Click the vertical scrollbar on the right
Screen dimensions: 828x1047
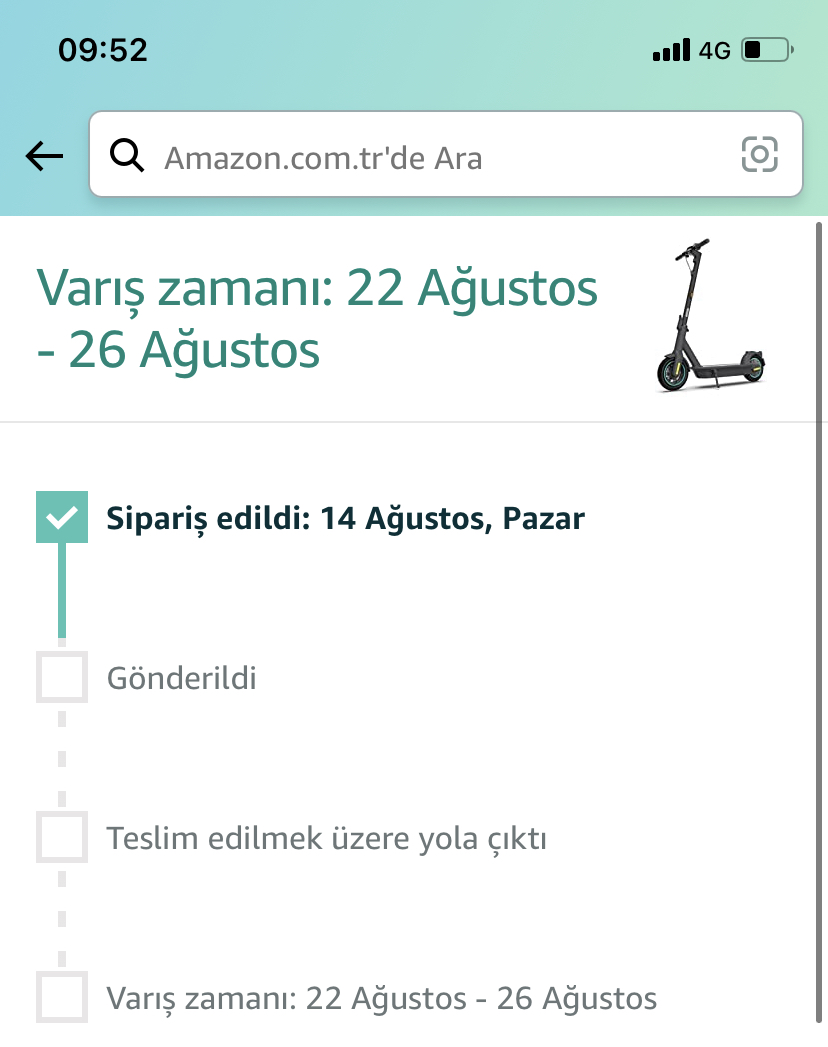tap(821, 600)
